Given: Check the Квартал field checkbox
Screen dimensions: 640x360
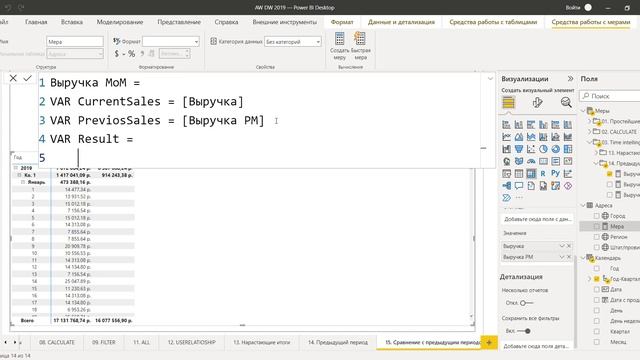Looking at the screenshot, I should (596, 331).
